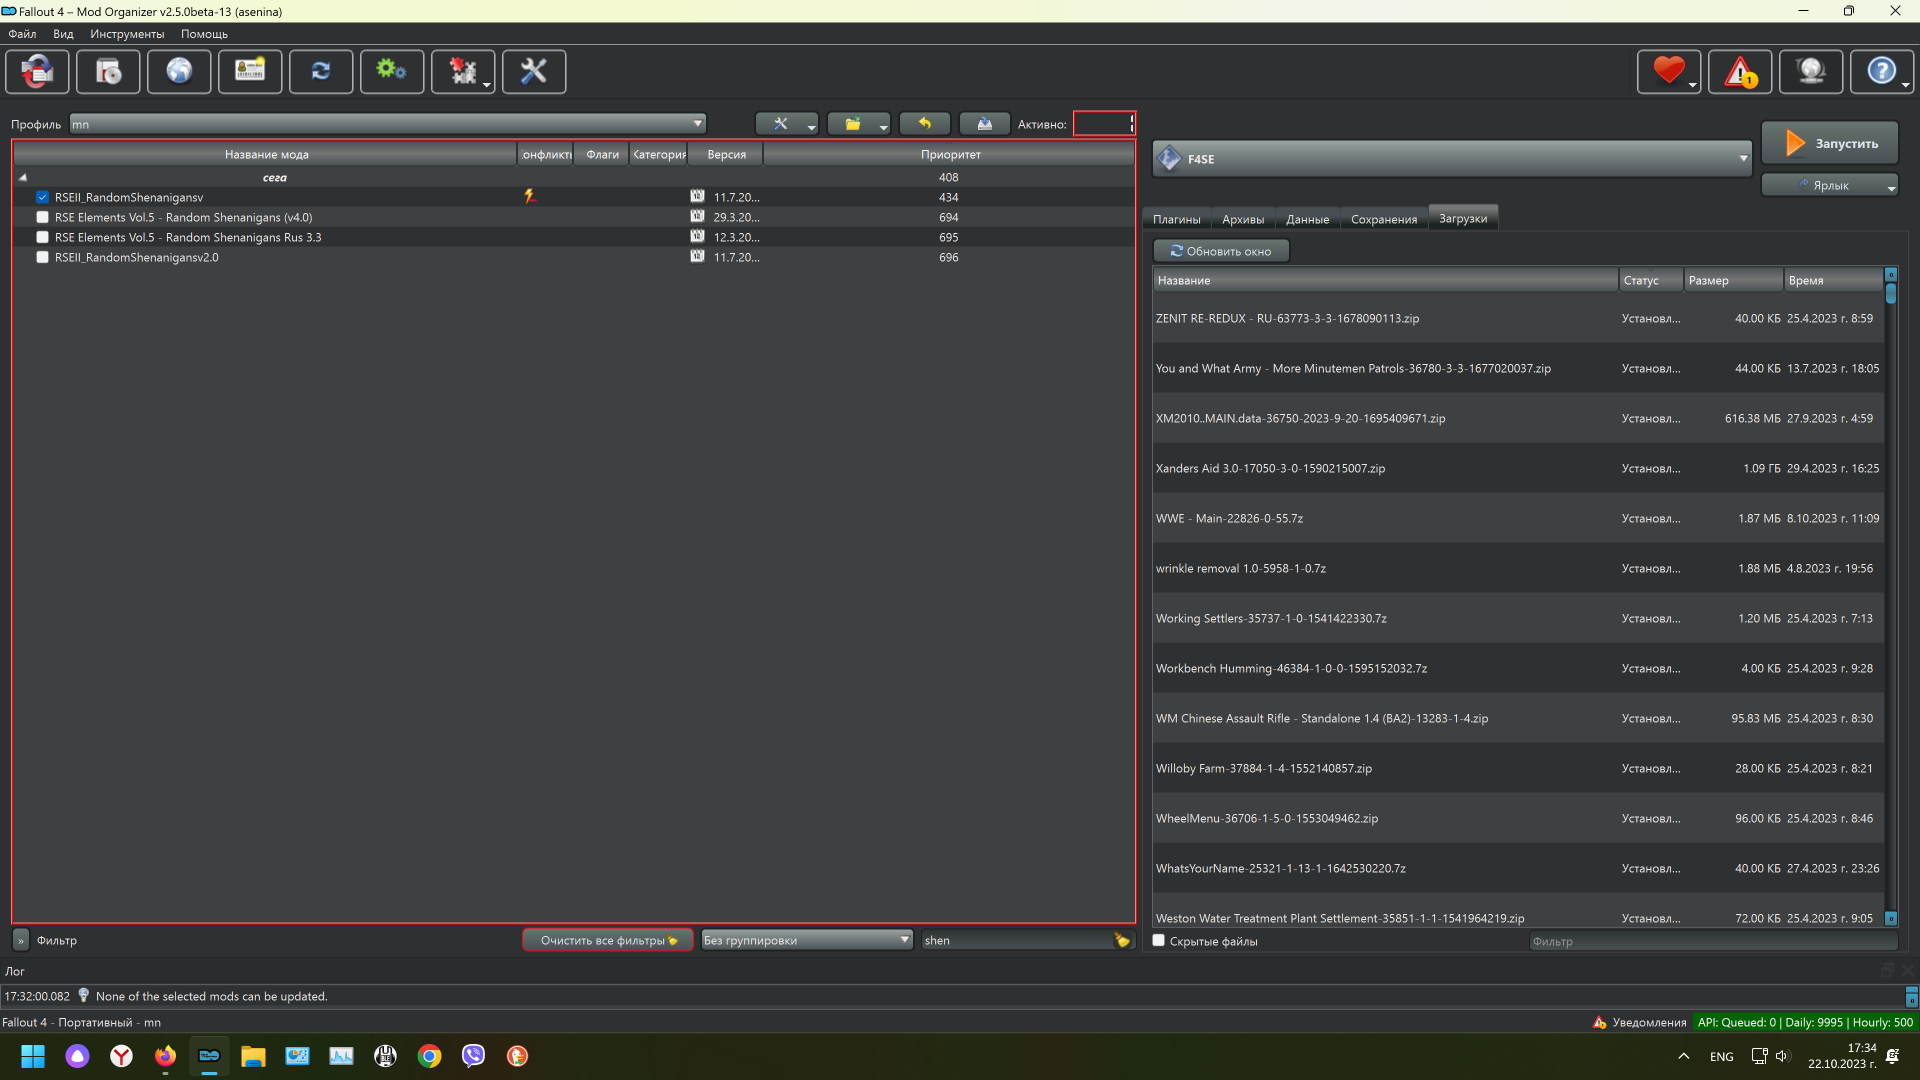Switch to the Плагины tab

click(x=1176, y=220)
